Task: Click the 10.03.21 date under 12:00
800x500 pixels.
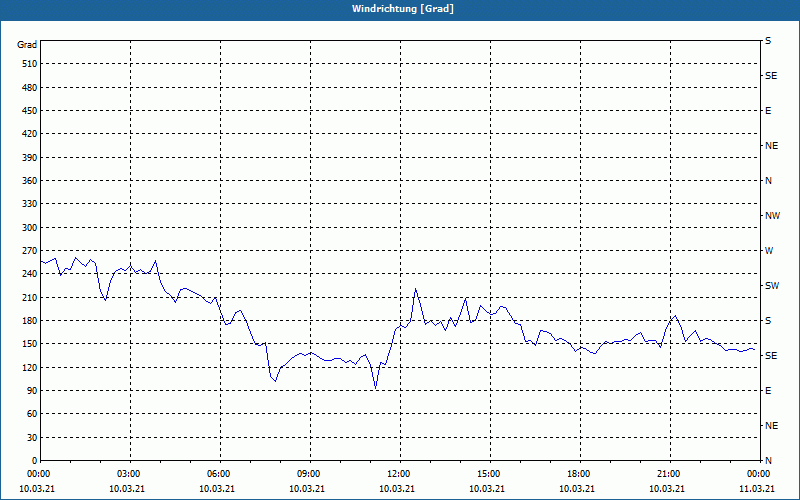Action: [x=397, y=488]
